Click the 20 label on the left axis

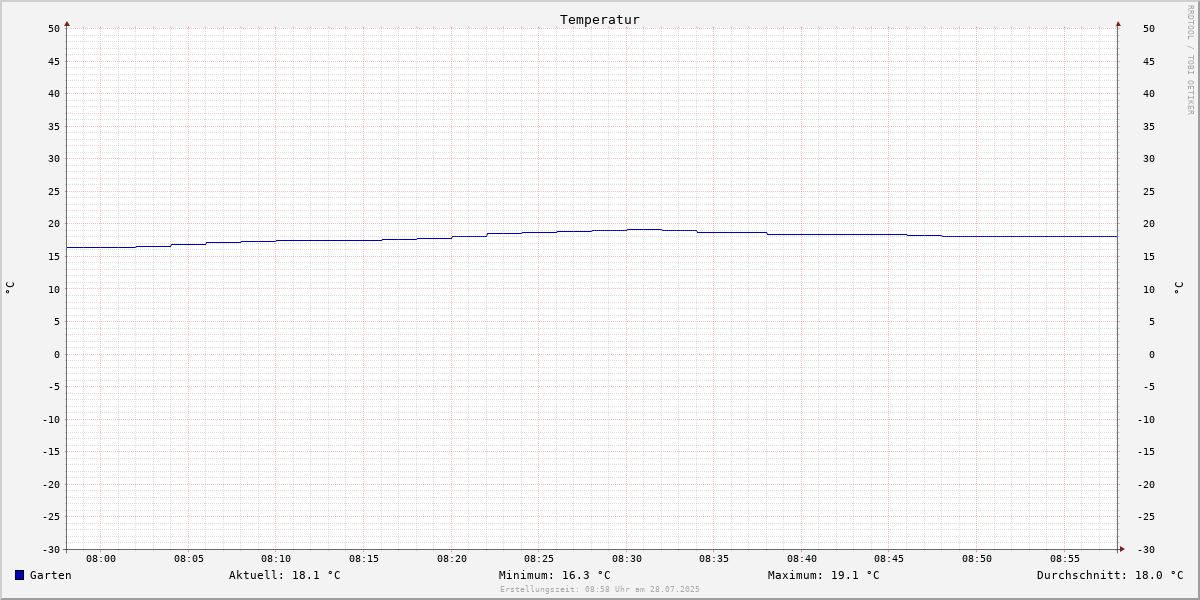coord(54,224)
